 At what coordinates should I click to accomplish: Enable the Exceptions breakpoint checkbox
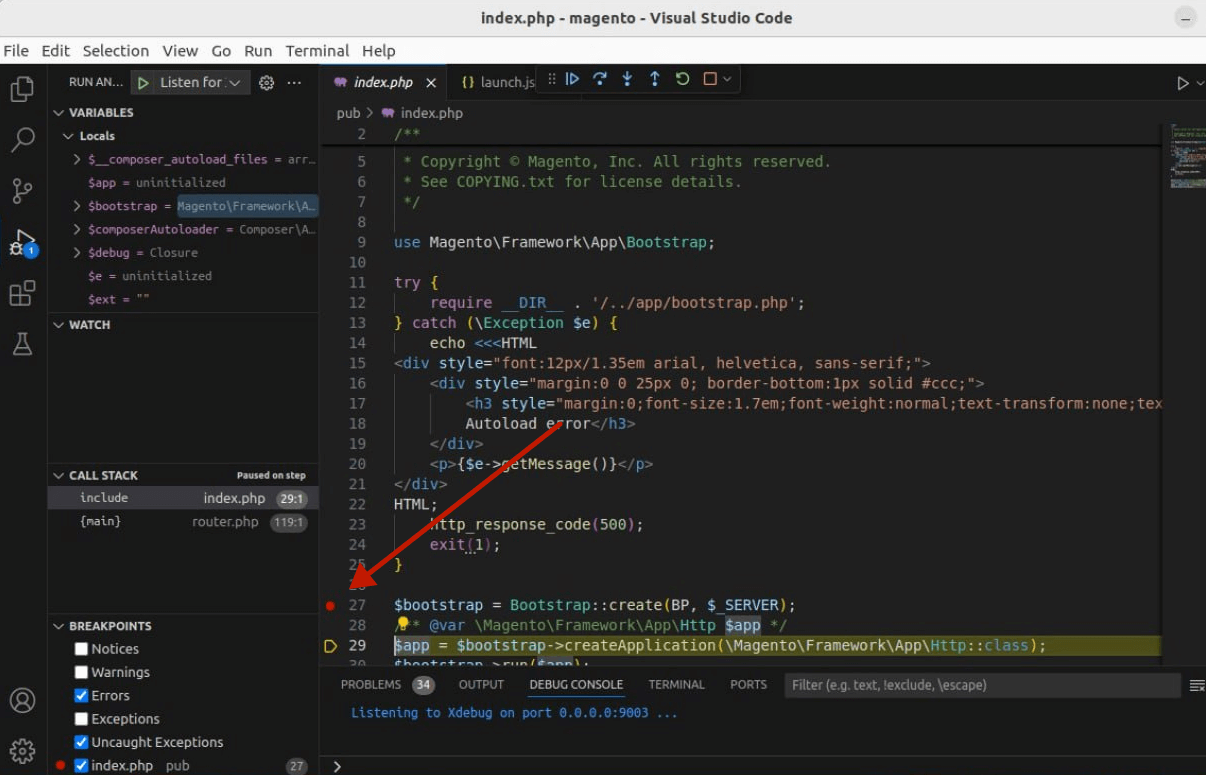82,719
